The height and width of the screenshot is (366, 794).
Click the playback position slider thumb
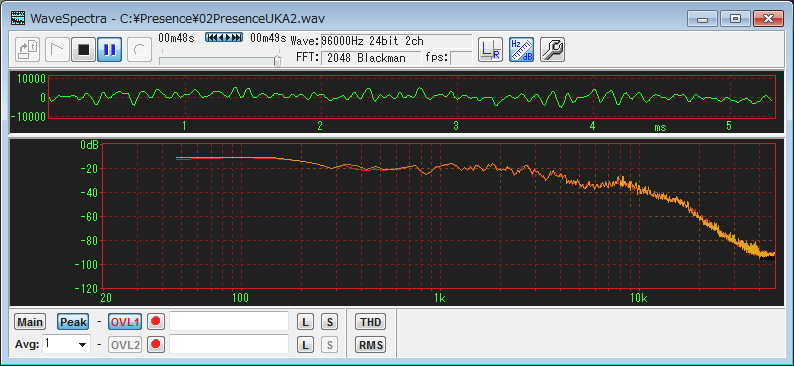[277, 60]
